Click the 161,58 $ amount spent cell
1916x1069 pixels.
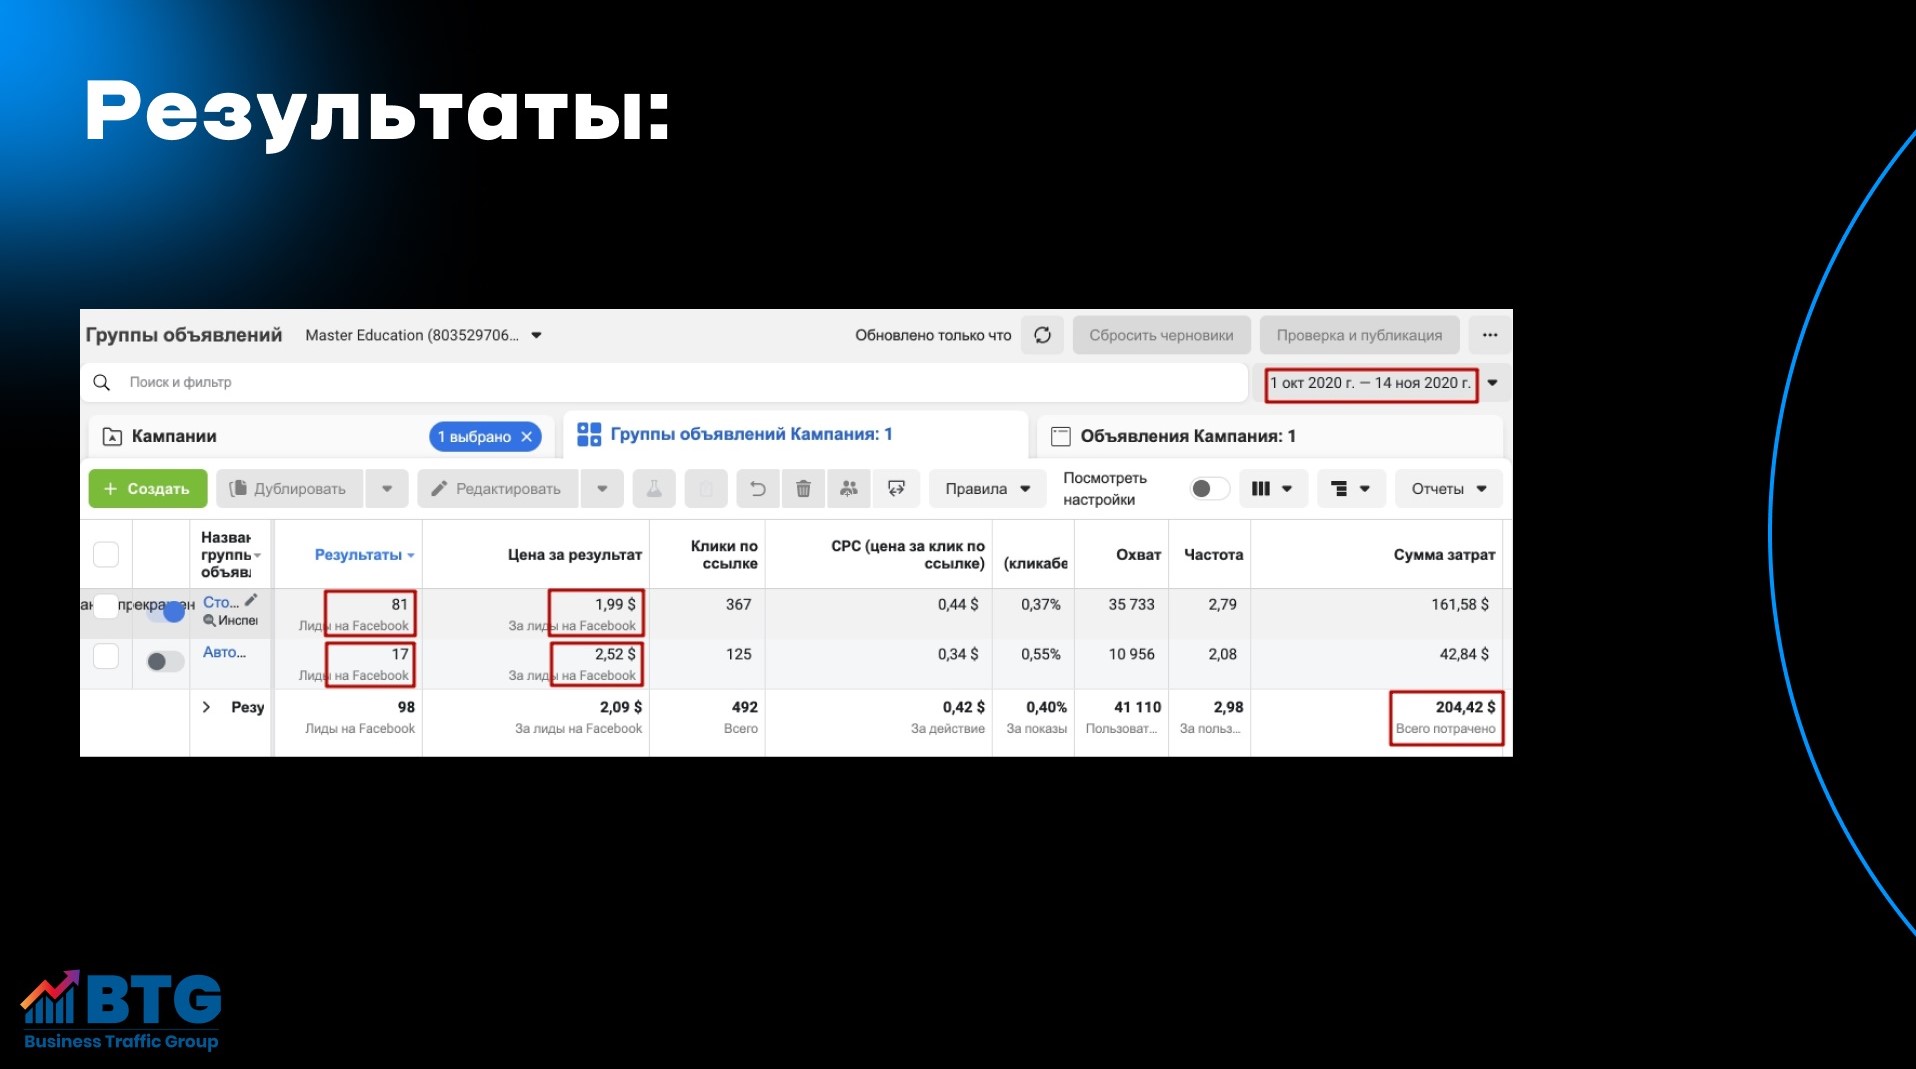[1460, 604]
